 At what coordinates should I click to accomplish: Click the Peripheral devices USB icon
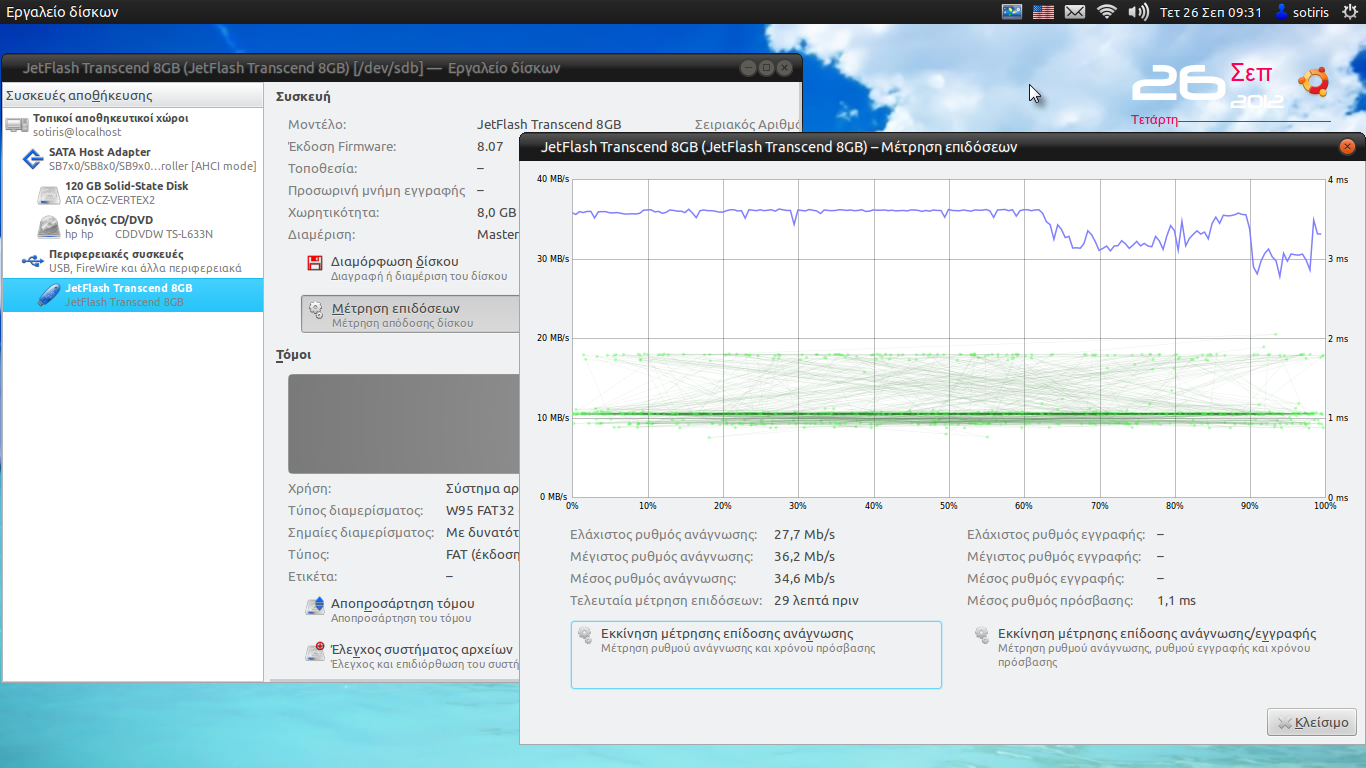(32, 261)
